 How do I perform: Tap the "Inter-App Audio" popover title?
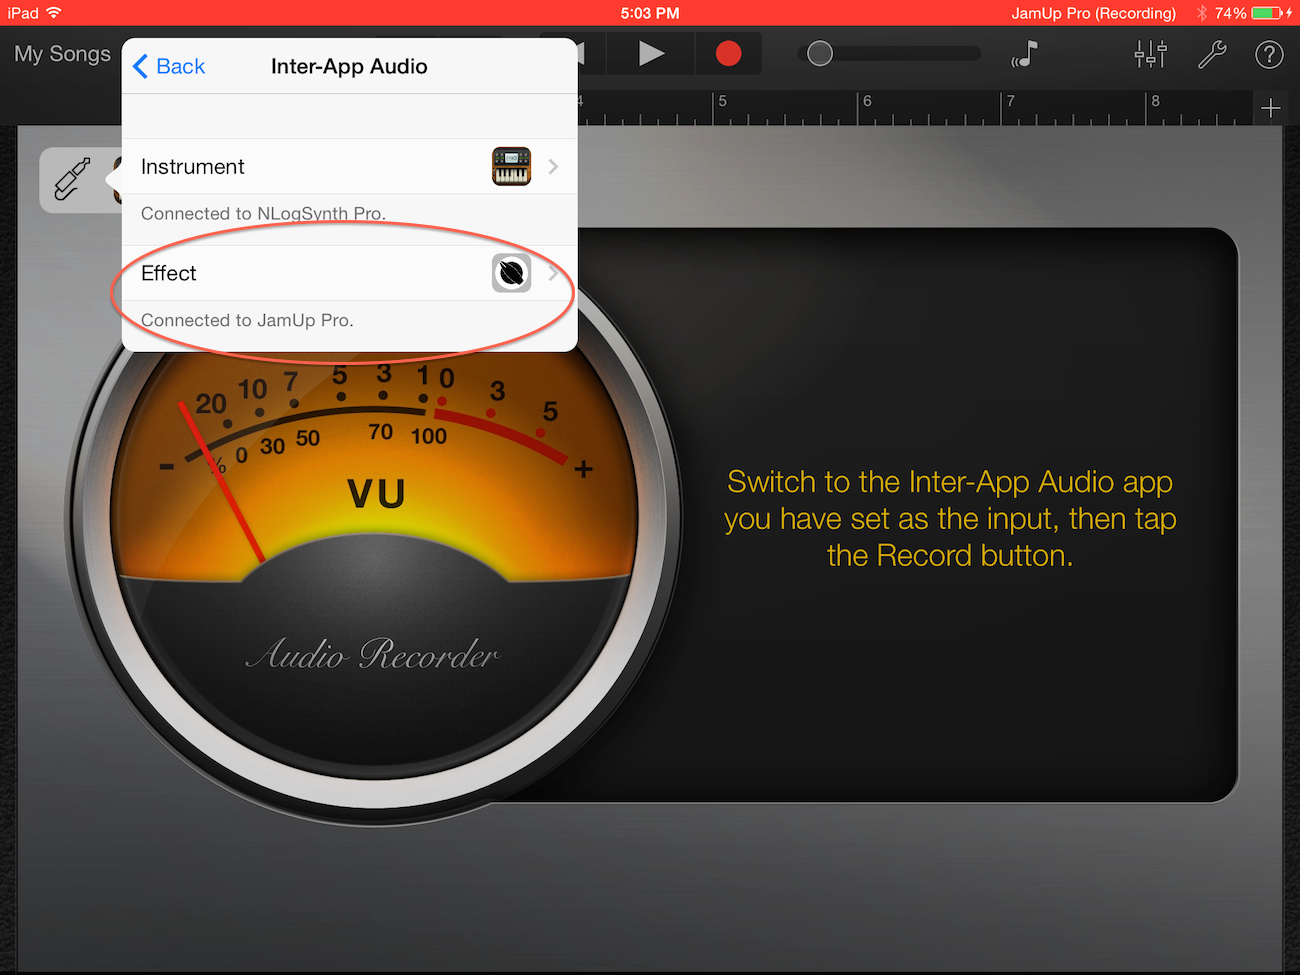point(349,66)
